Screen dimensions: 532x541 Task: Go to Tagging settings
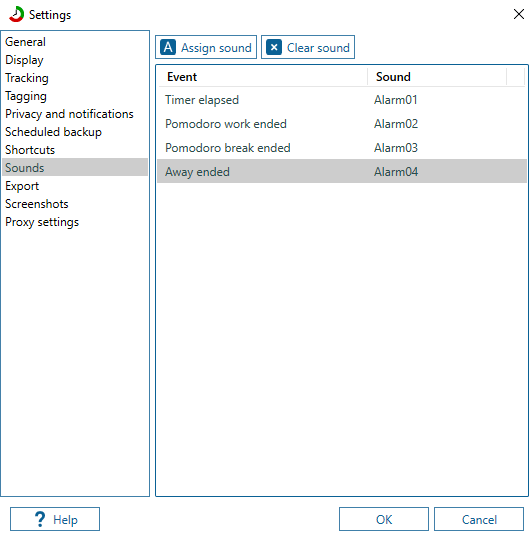tap(26, 96)
